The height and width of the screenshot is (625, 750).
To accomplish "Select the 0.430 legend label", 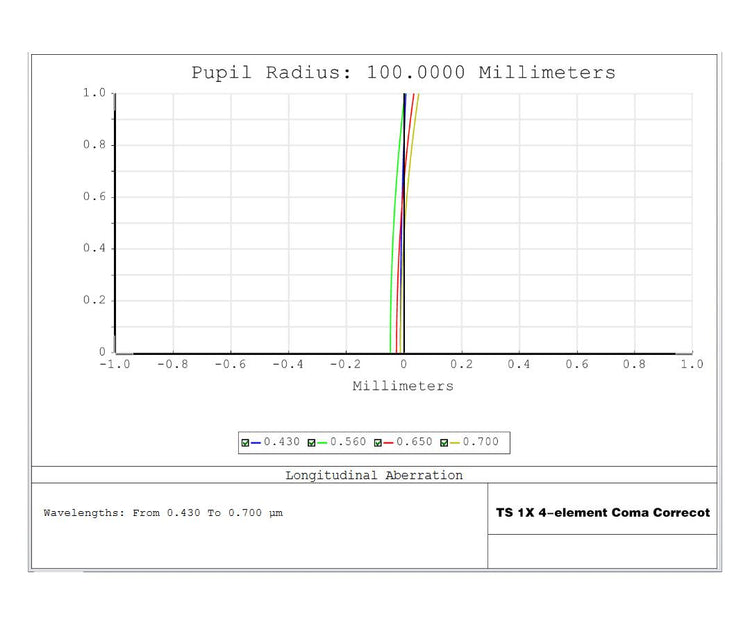I will 281,442.
